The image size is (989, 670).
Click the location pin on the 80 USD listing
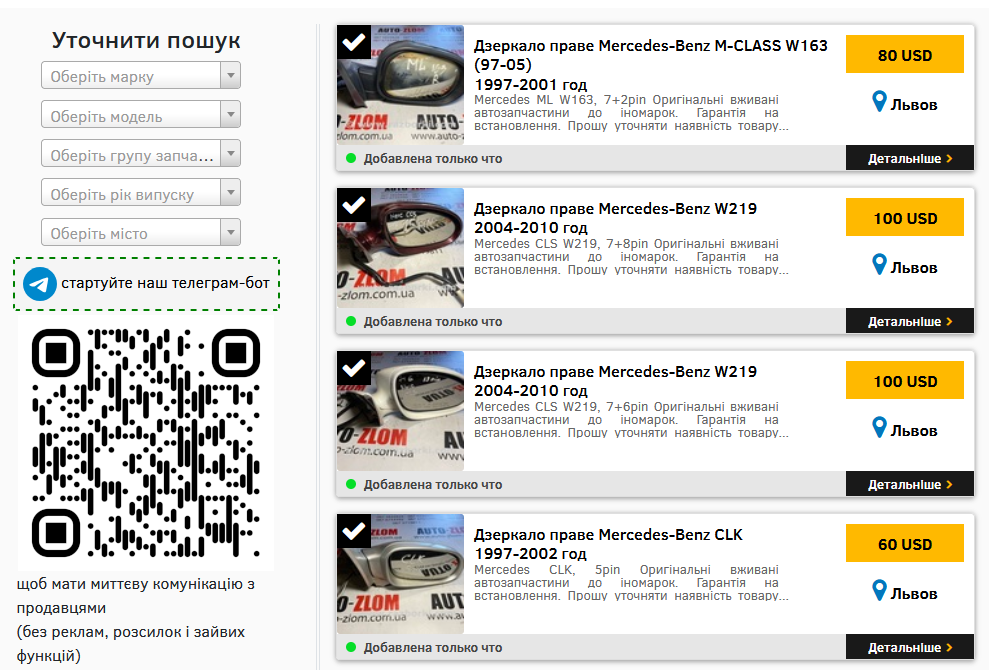(879, 102)
